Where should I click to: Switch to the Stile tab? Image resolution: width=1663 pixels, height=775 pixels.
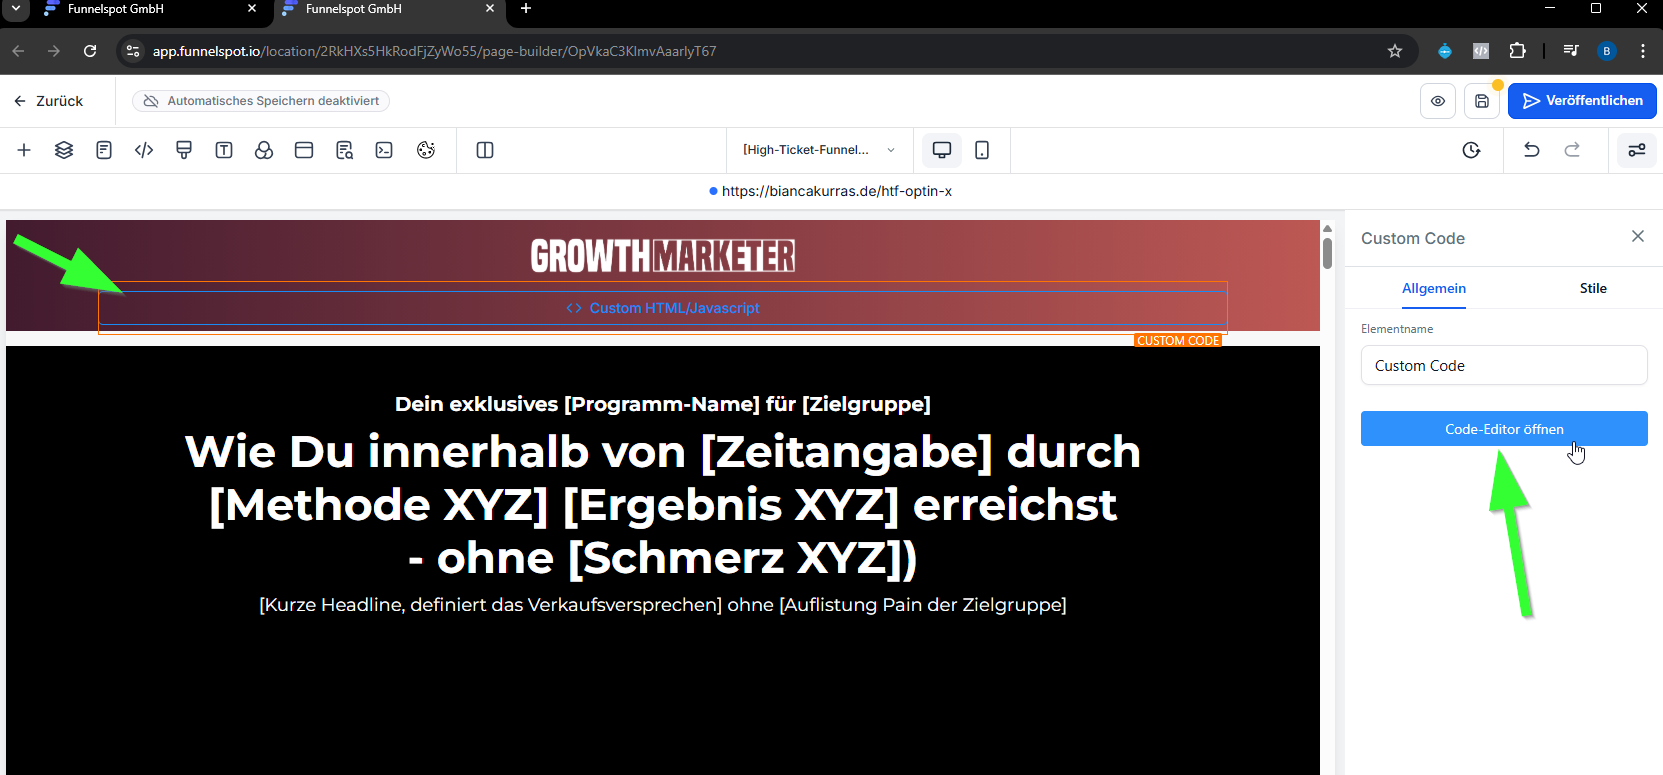[x=1593, y=288]
